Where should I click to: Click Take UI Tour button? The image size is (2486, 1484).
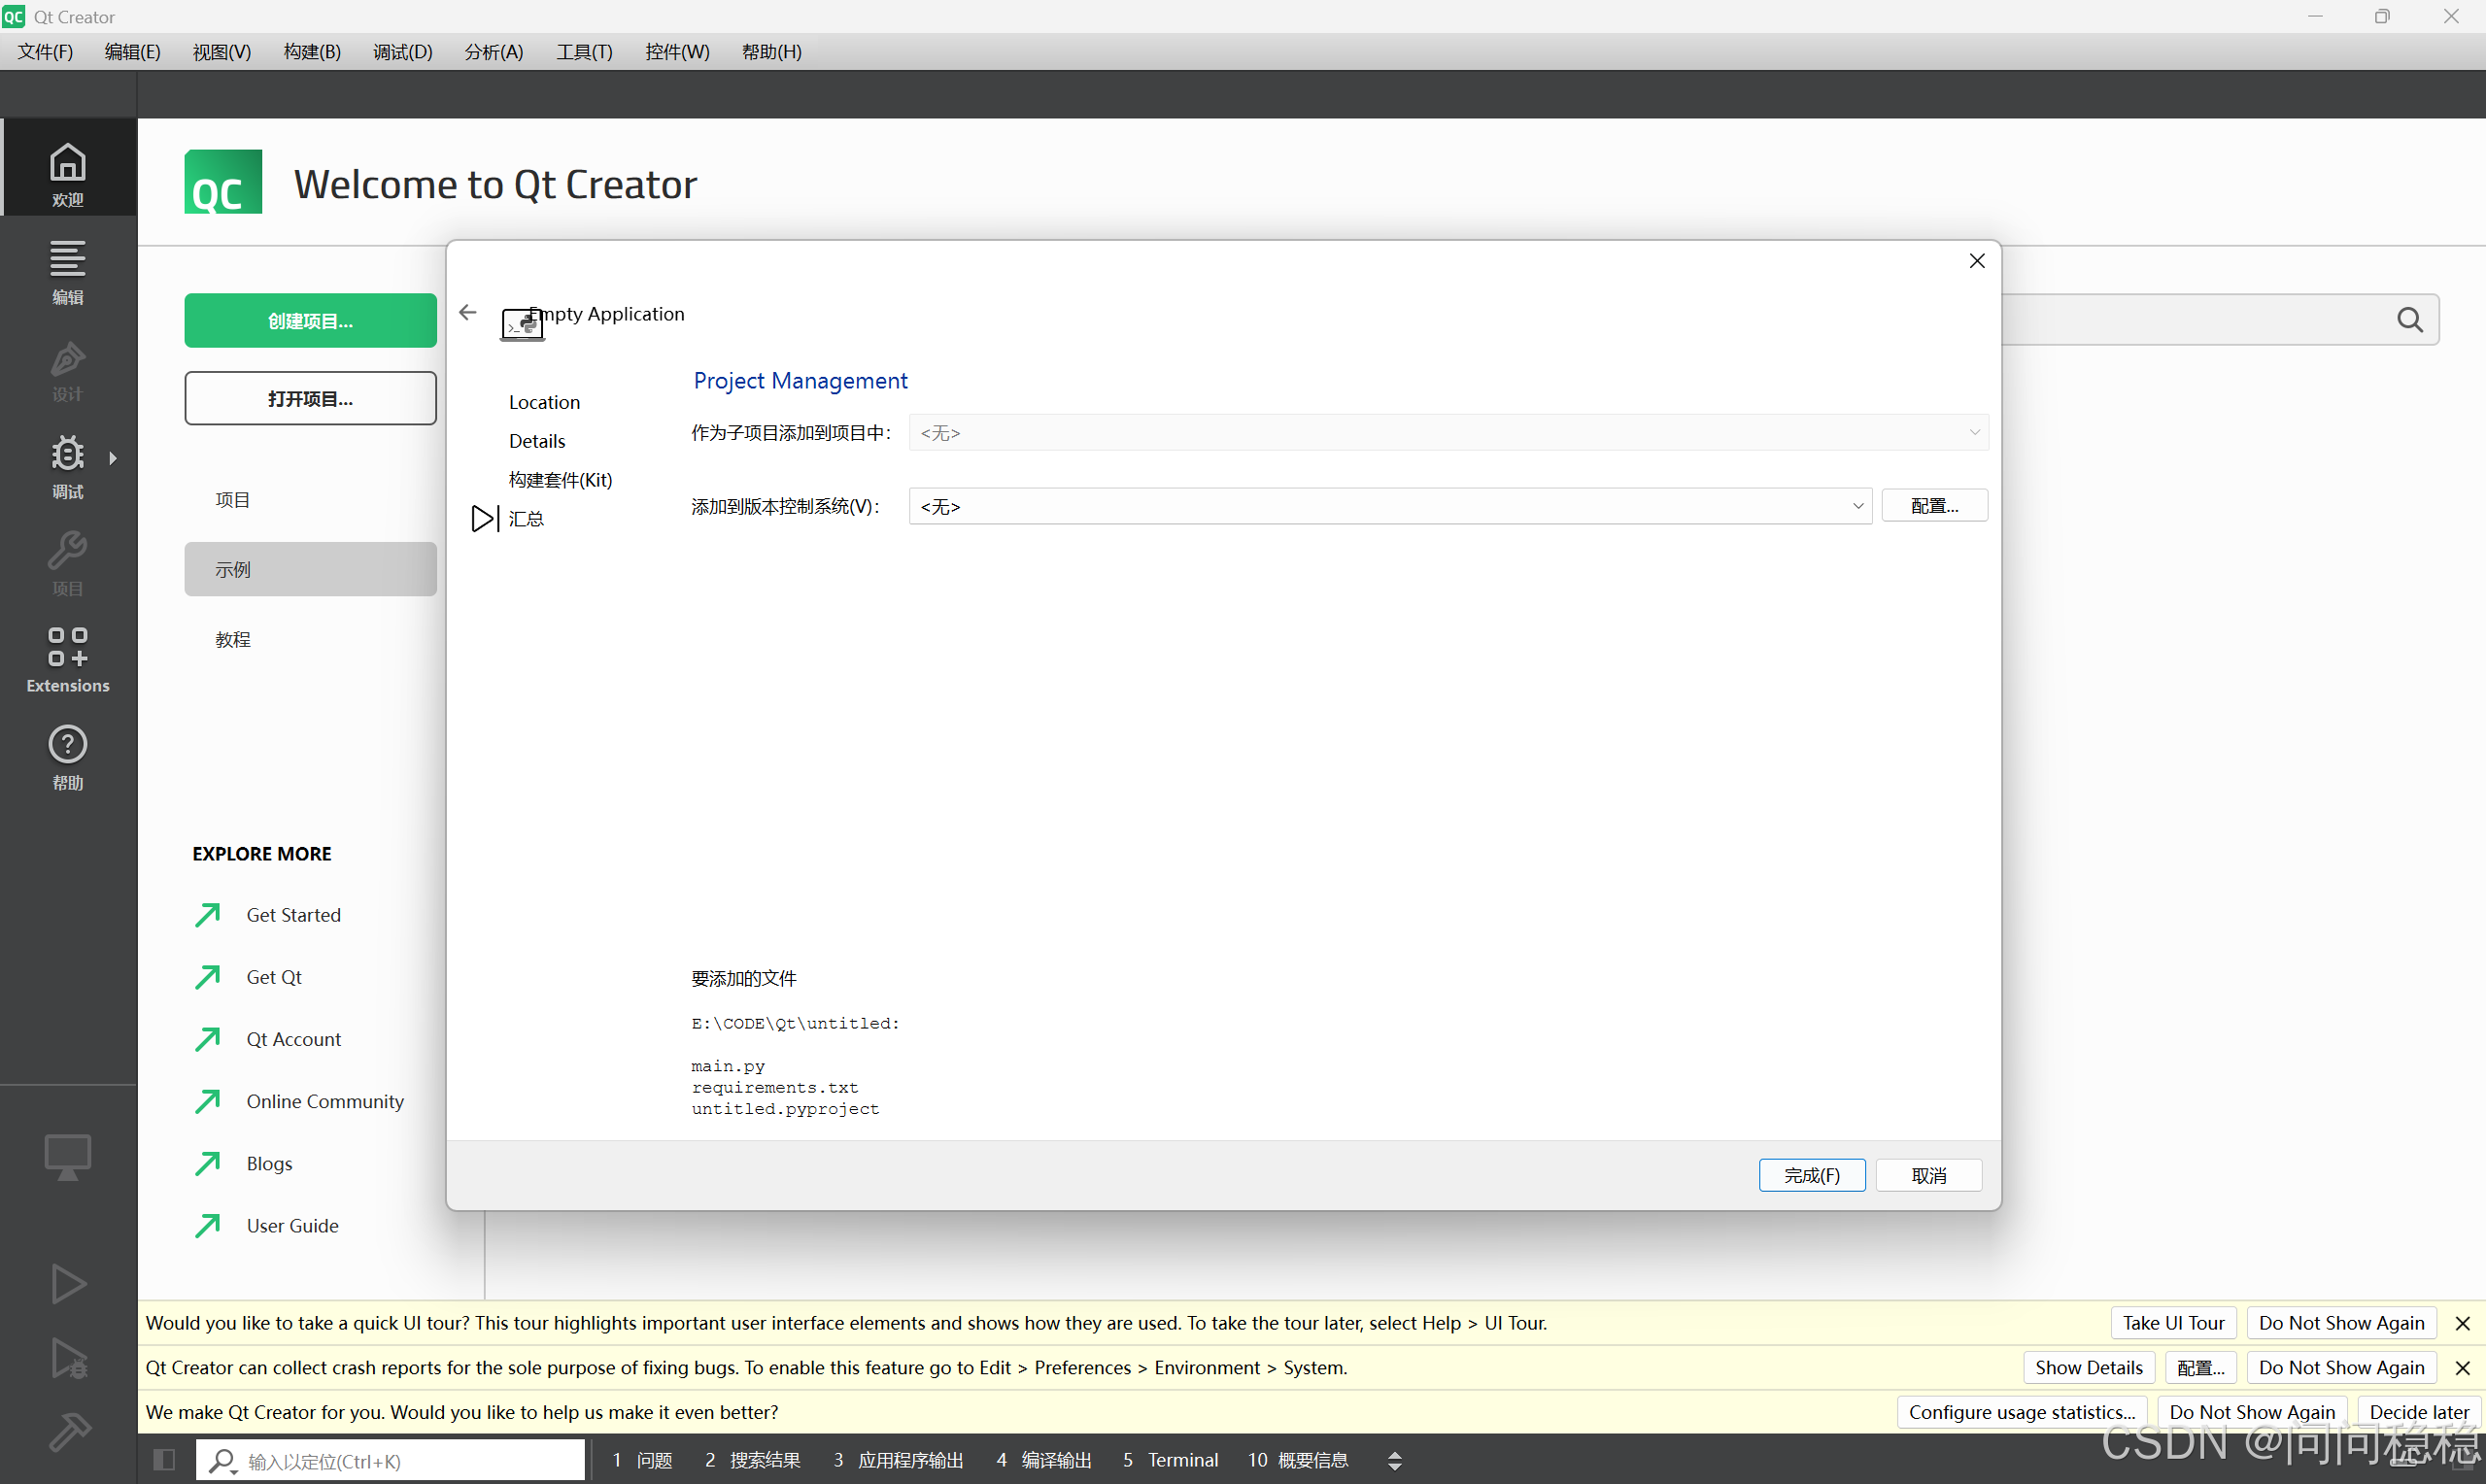[2172, 1323]
